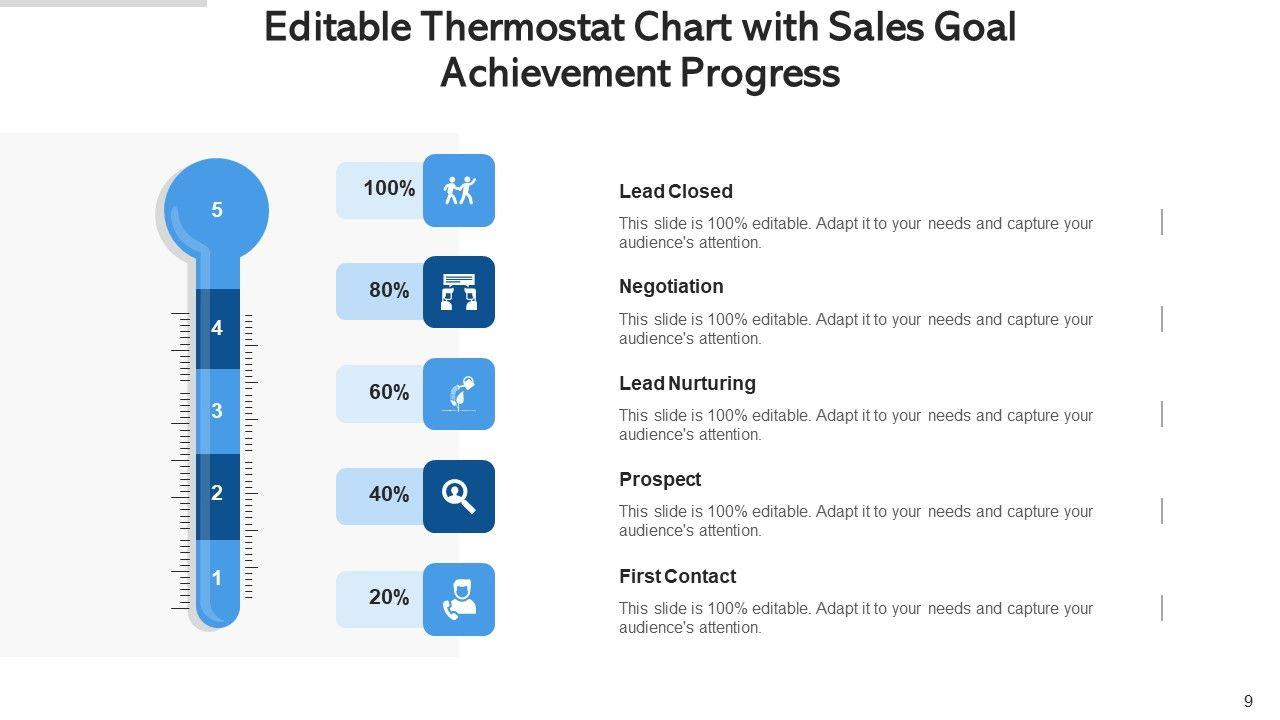
Task: Select the 40% percentage label
Action: pos(389,494)
